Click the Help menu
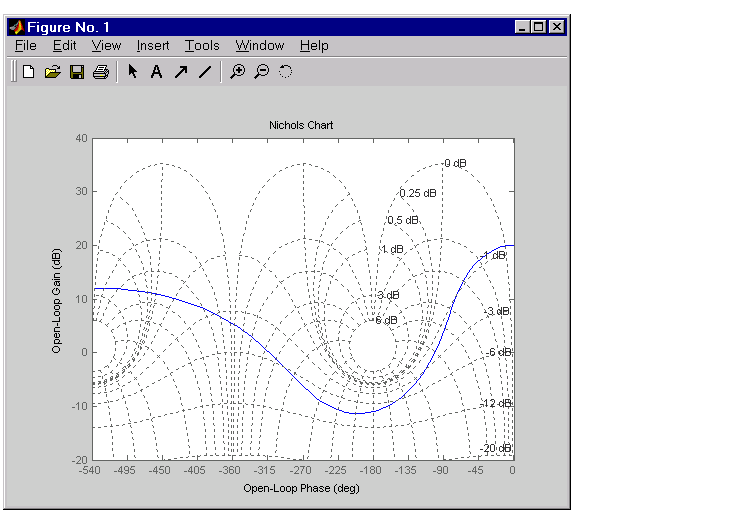Screen dimensions: 750x516 314,46
